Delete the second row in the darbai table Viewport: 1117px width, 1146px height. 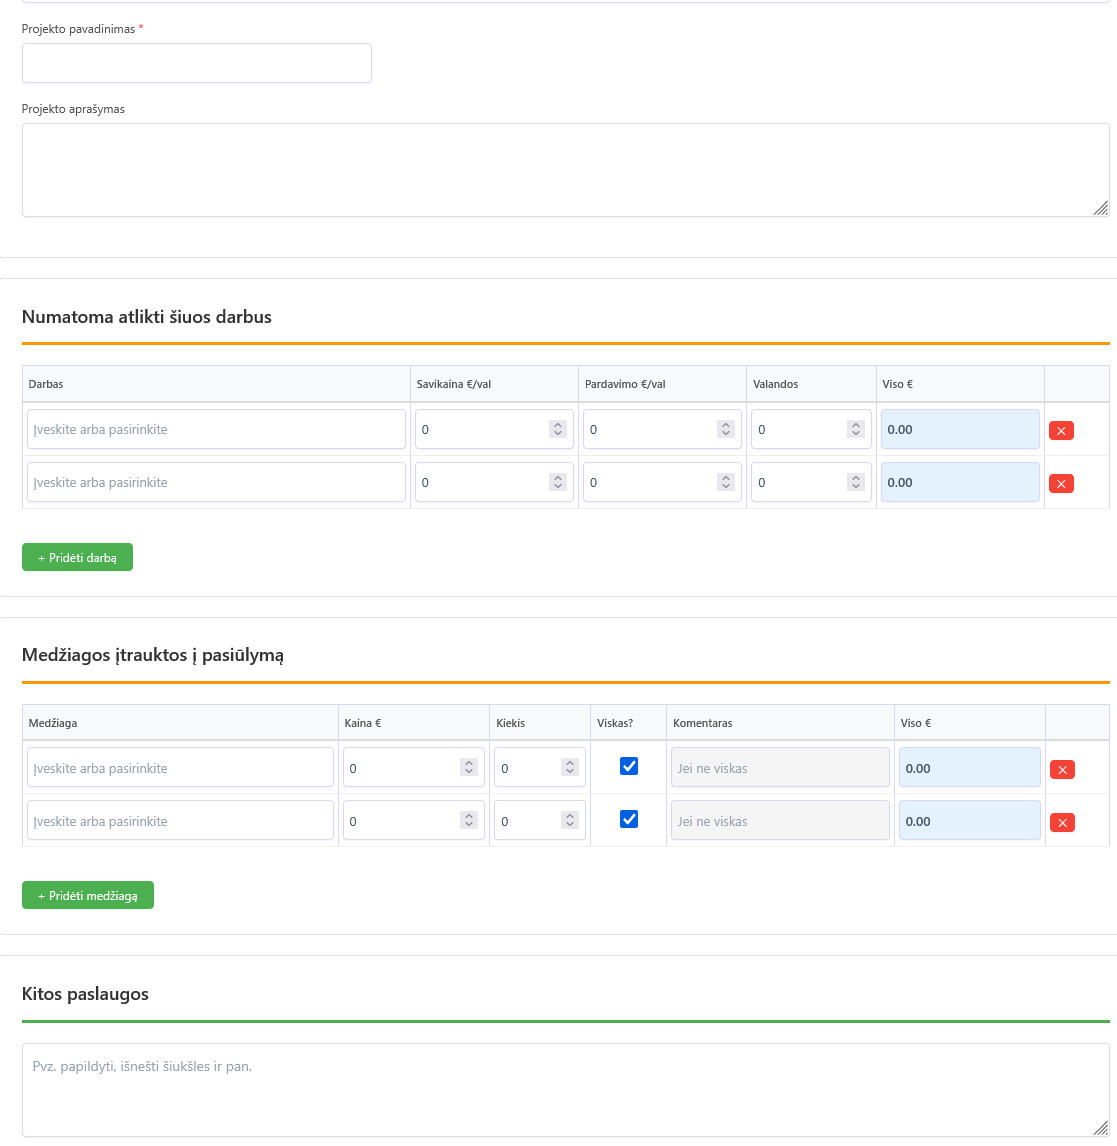(1061, 483)
